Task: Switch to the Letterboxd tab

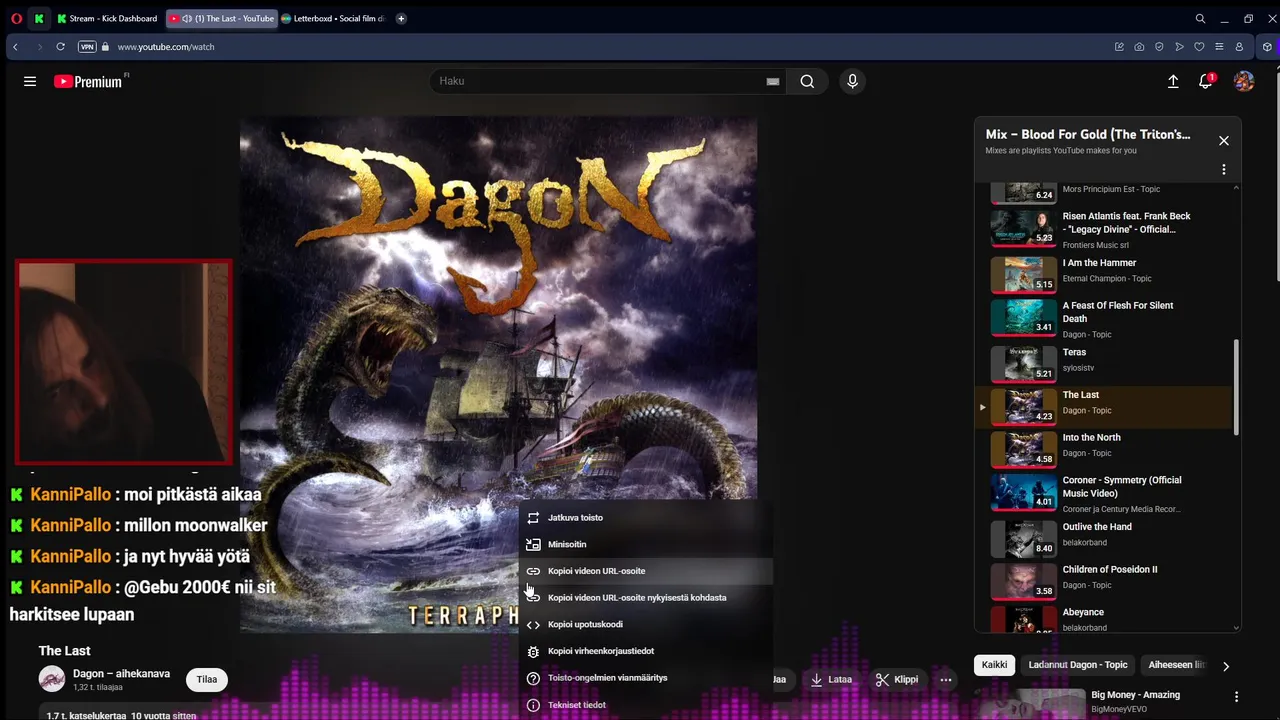Action: point(334,18)
